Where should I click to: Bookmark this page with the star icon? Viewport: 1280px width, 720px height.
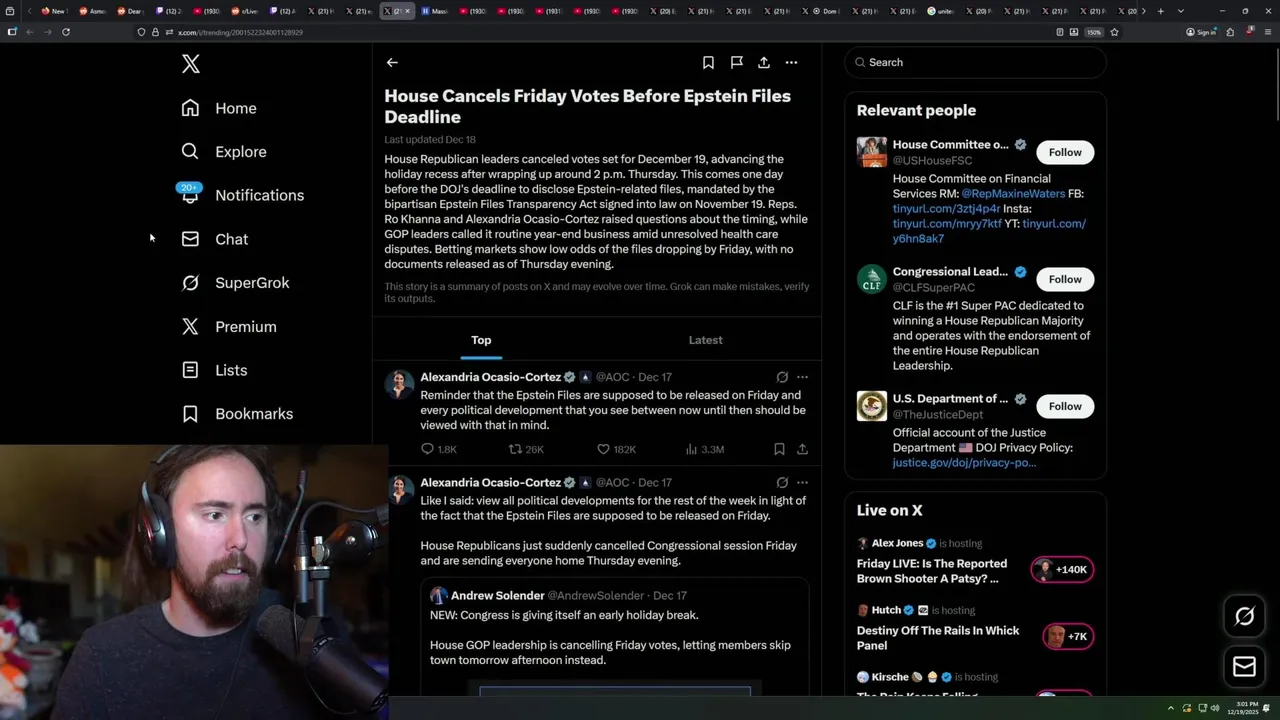pos(1114,32)
